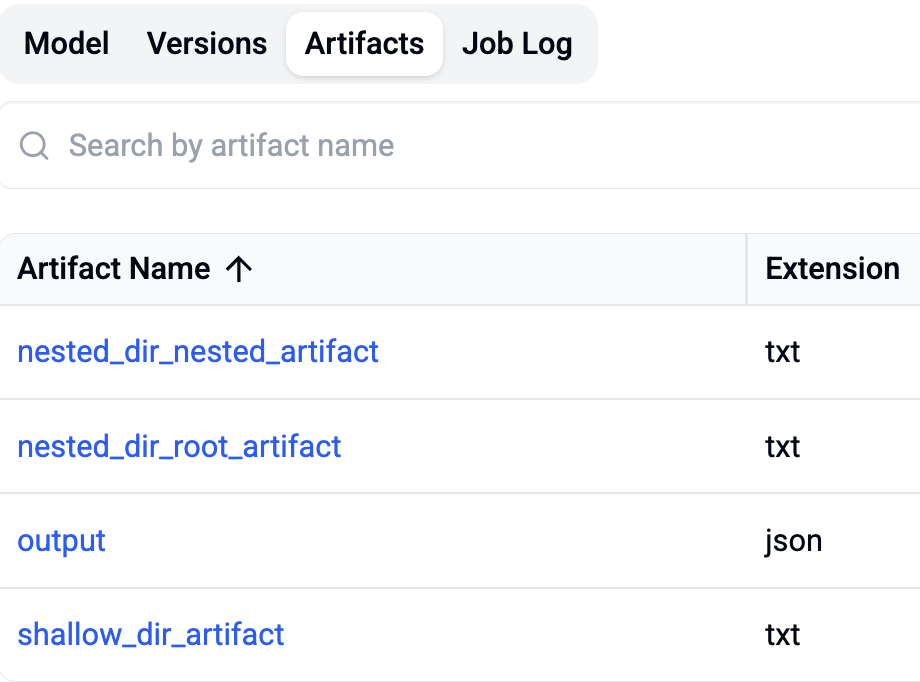
Task: Click the json extension label
Action: coord(794,541)
